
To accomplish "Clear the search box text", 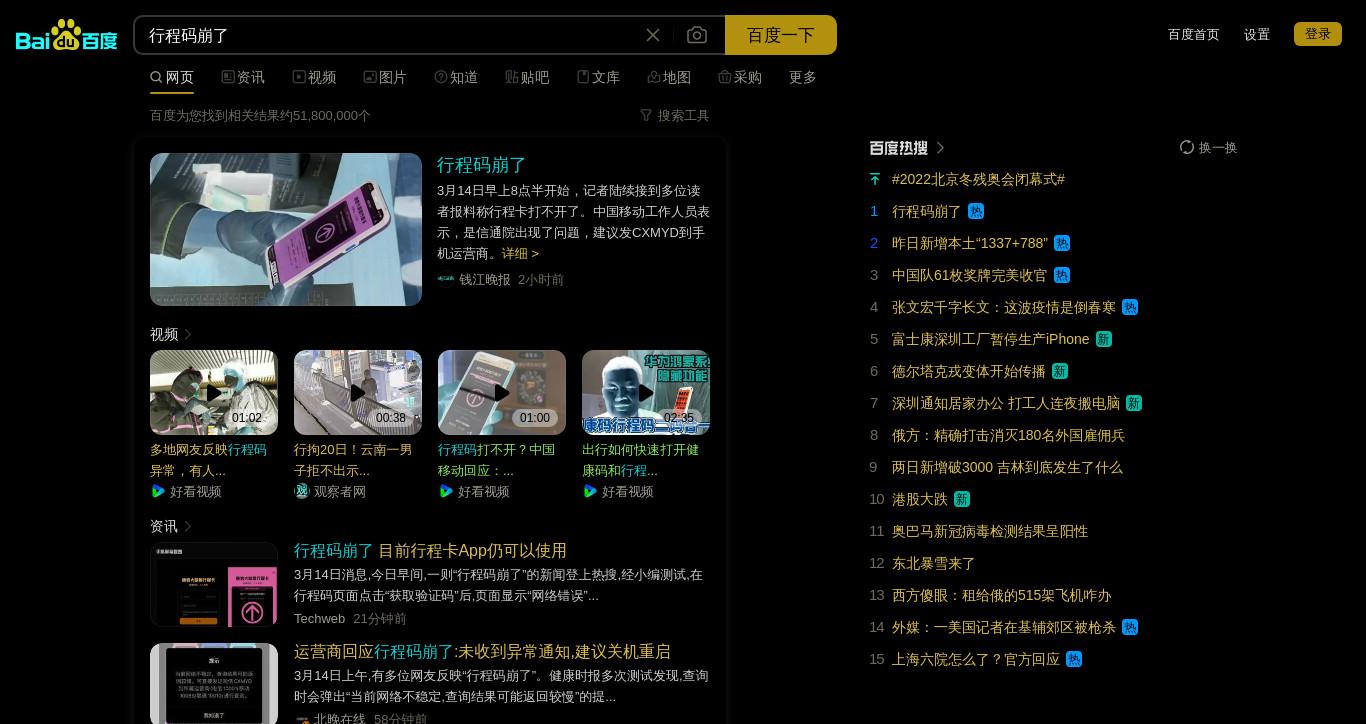I will click(653, 35).
